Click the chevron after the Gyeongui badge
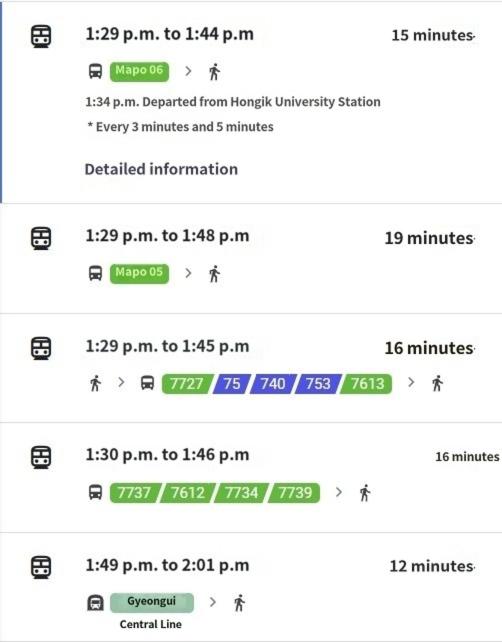 coord(213,602)
